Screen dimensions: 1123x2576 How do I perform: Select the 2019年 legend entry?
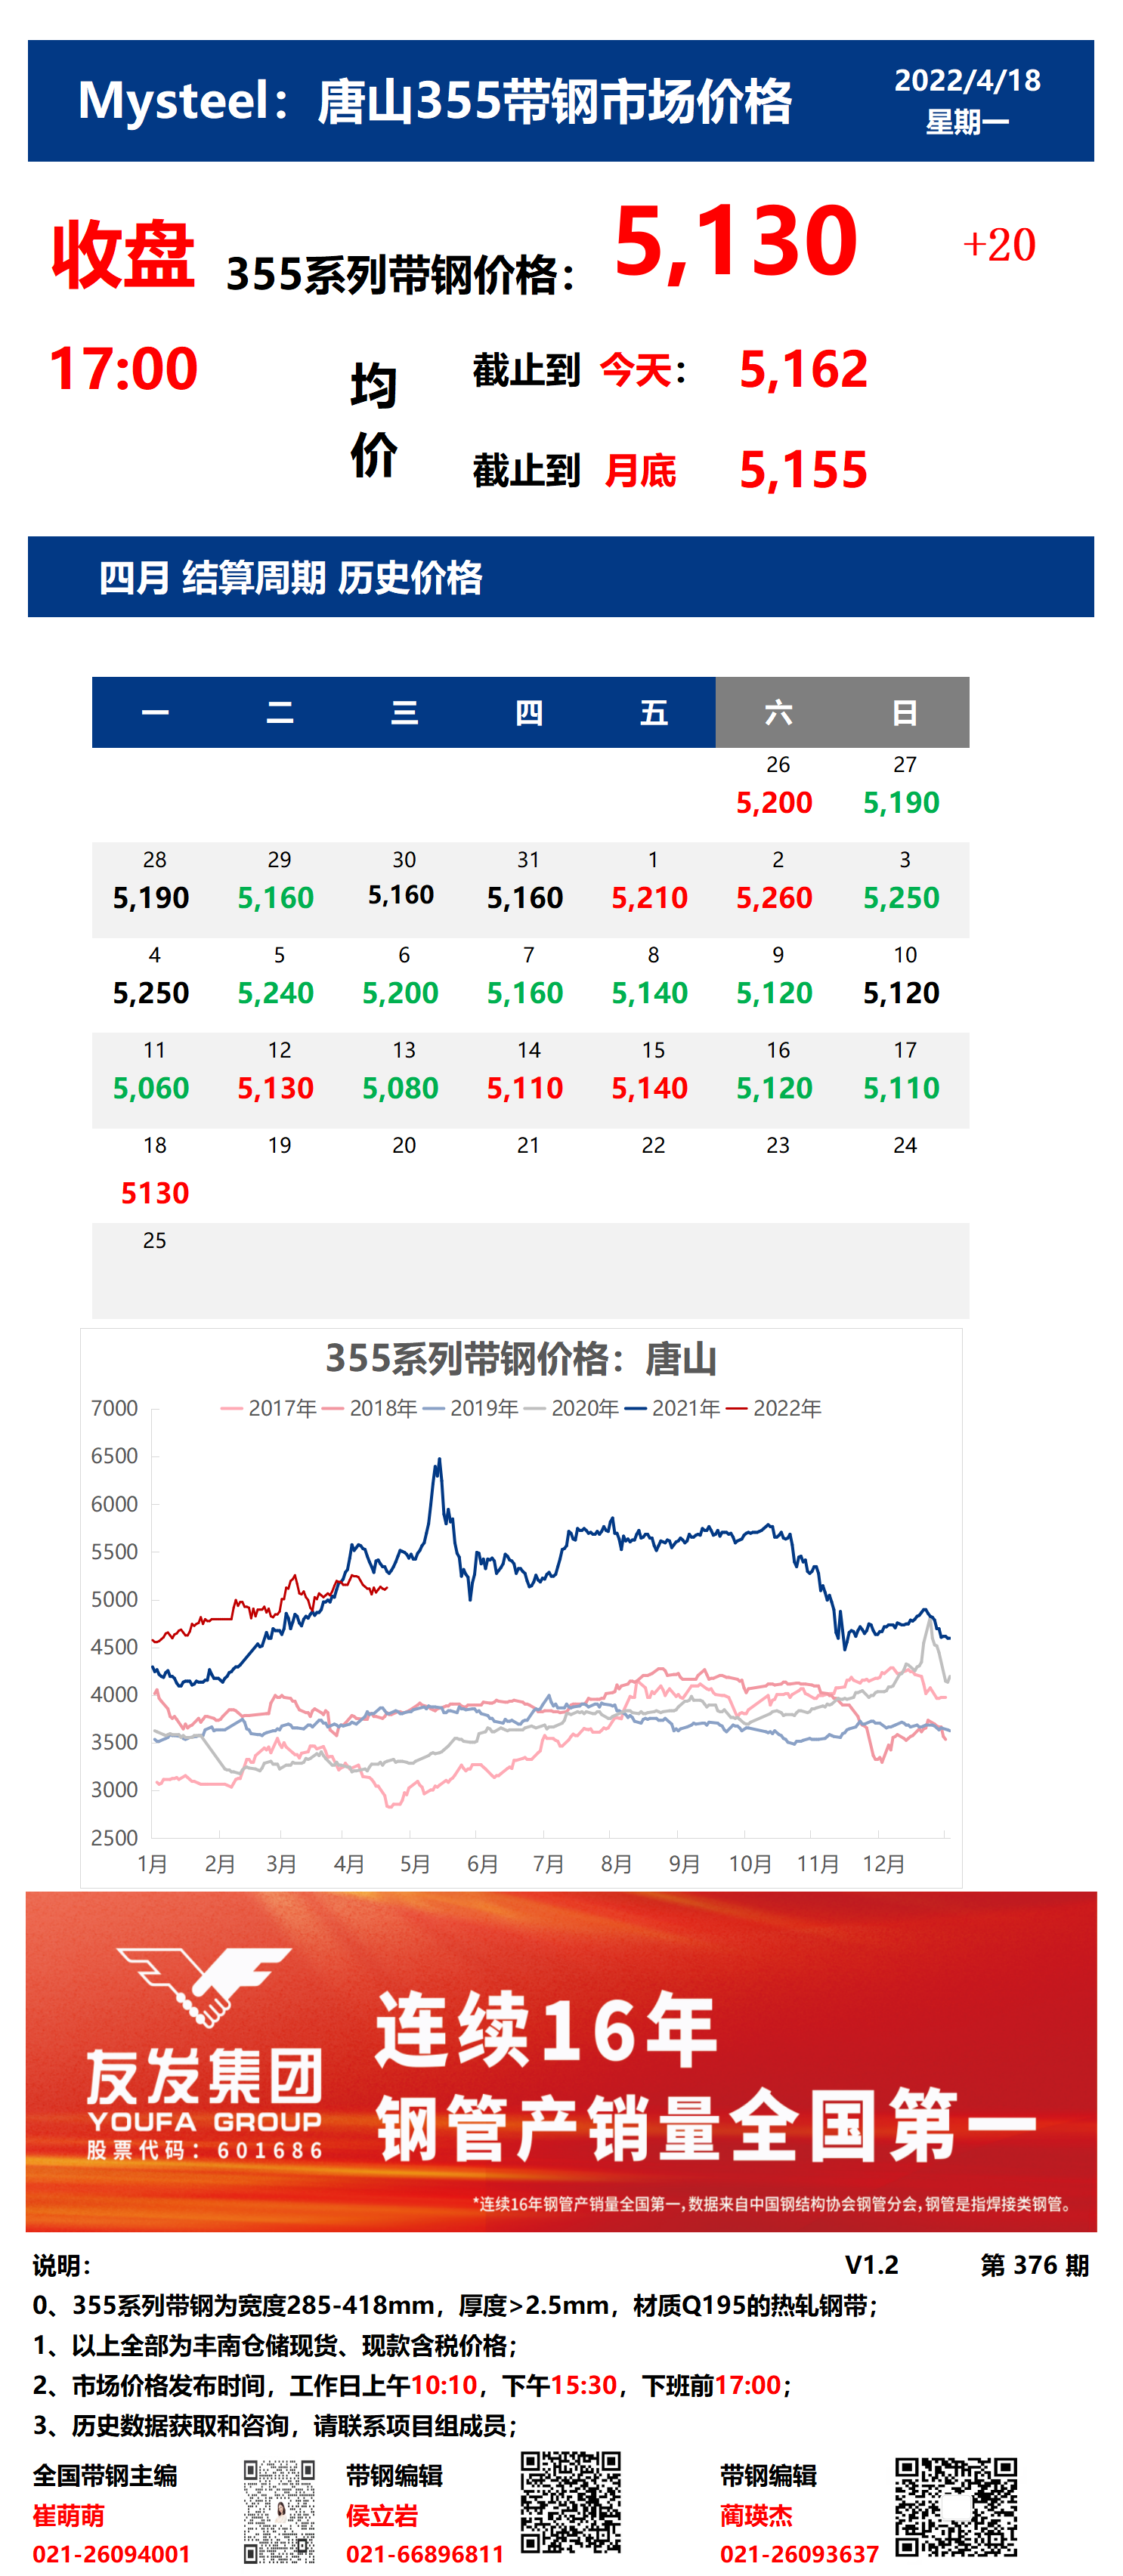pyautogui.click(x=471, y=1408)
